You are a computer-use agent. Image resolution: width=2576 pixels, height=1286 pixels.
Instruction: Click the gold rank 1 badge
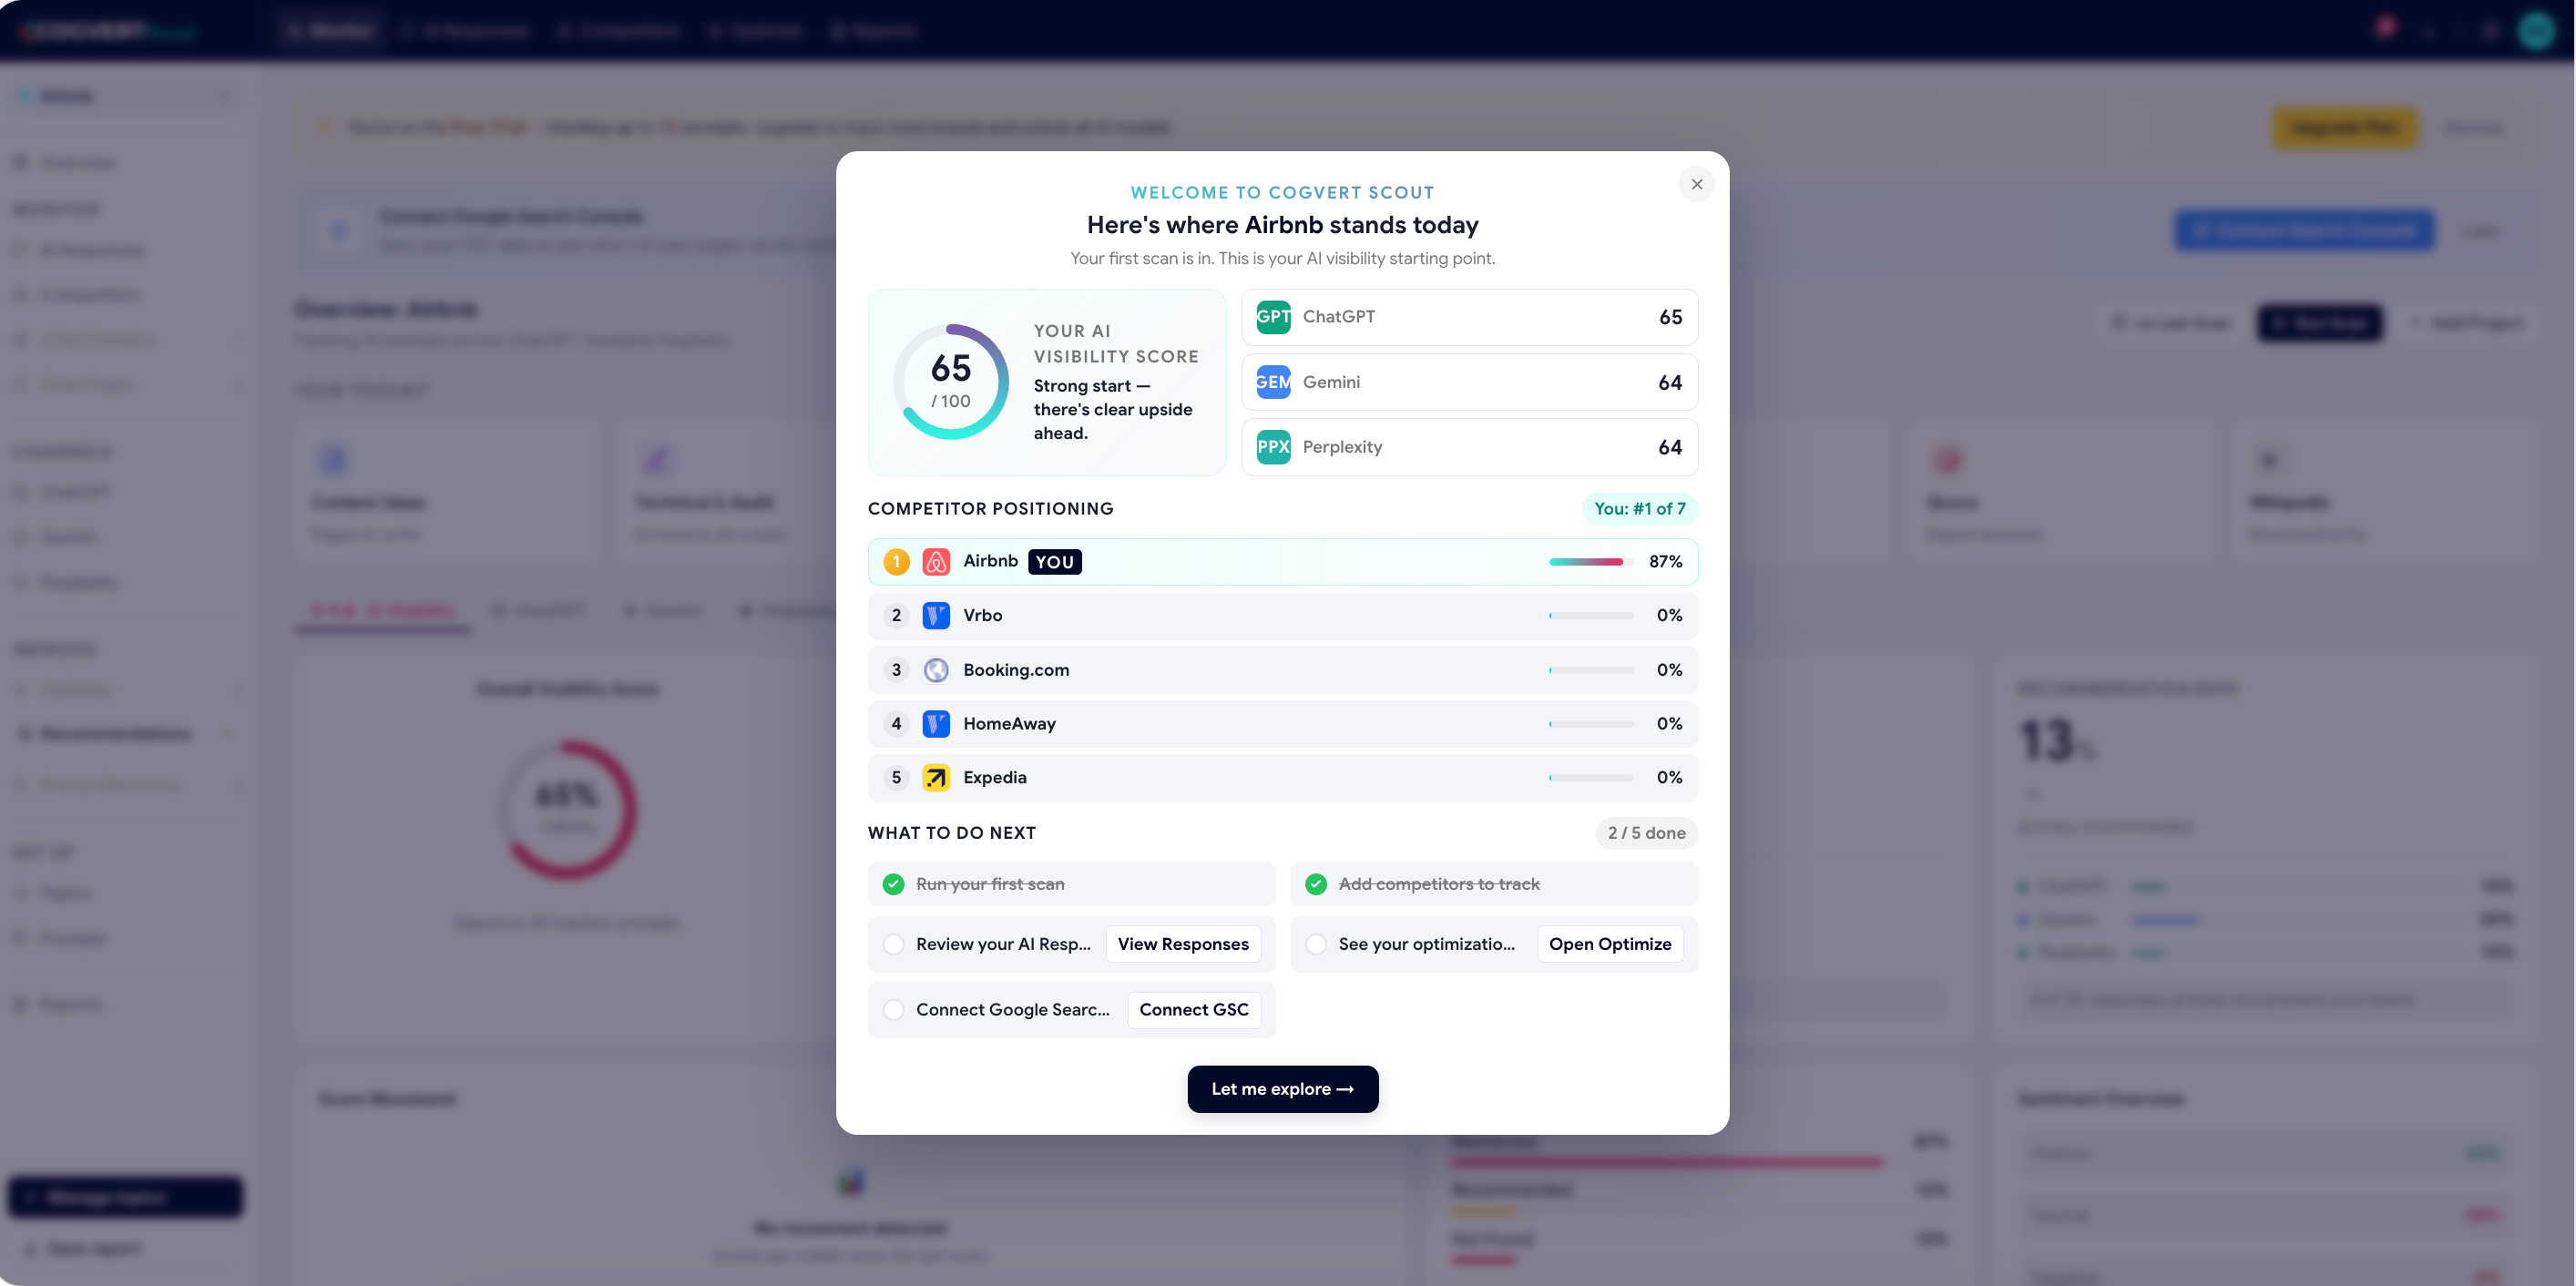(x=896, y=562)
